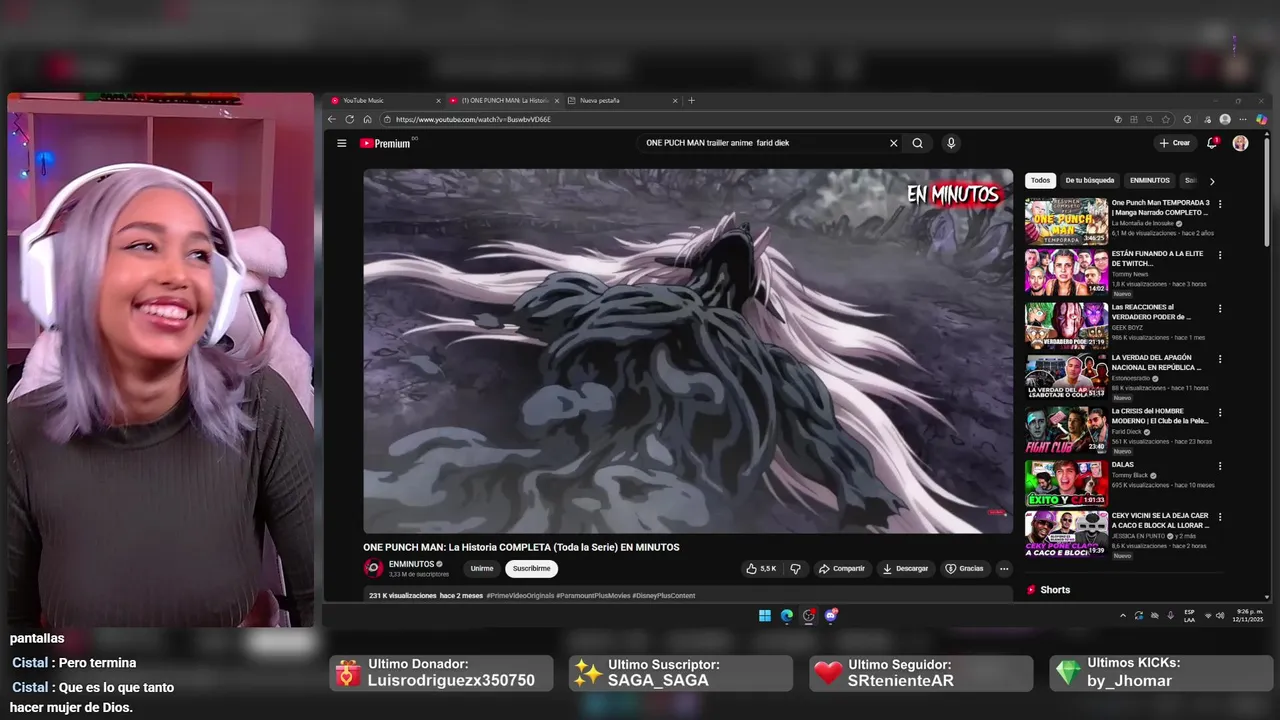Screen dimensions: 1280x720
Task: Open more actions three-dot under video
Action: (1004, 568)
